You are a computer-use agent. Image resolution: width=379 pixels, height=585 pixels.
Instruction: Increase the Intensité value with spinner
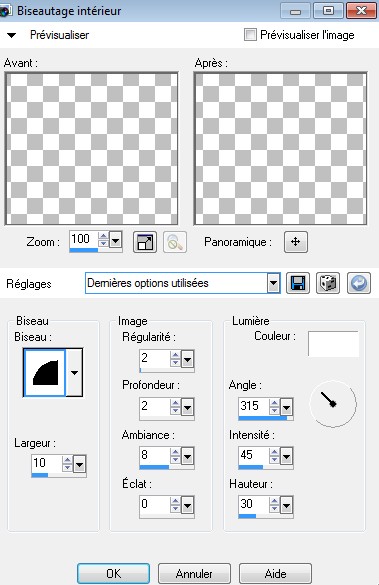tap(274, 452)
